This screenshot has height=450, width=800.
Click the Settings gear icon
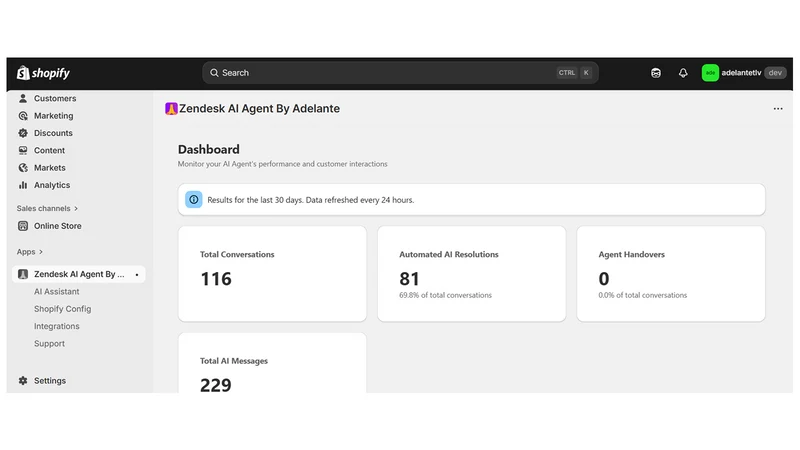[x=23, y=381]
